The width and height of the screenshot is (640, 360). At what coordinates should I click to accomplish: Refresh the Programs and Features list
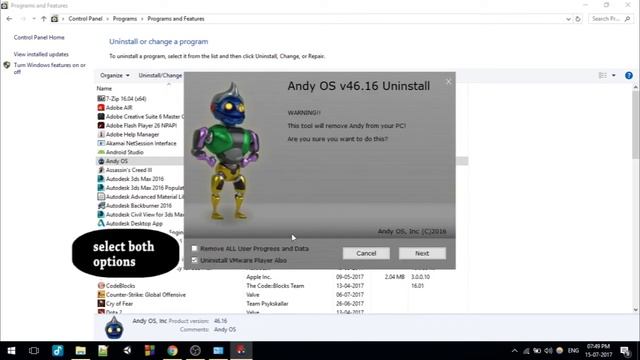click(578, 19)
